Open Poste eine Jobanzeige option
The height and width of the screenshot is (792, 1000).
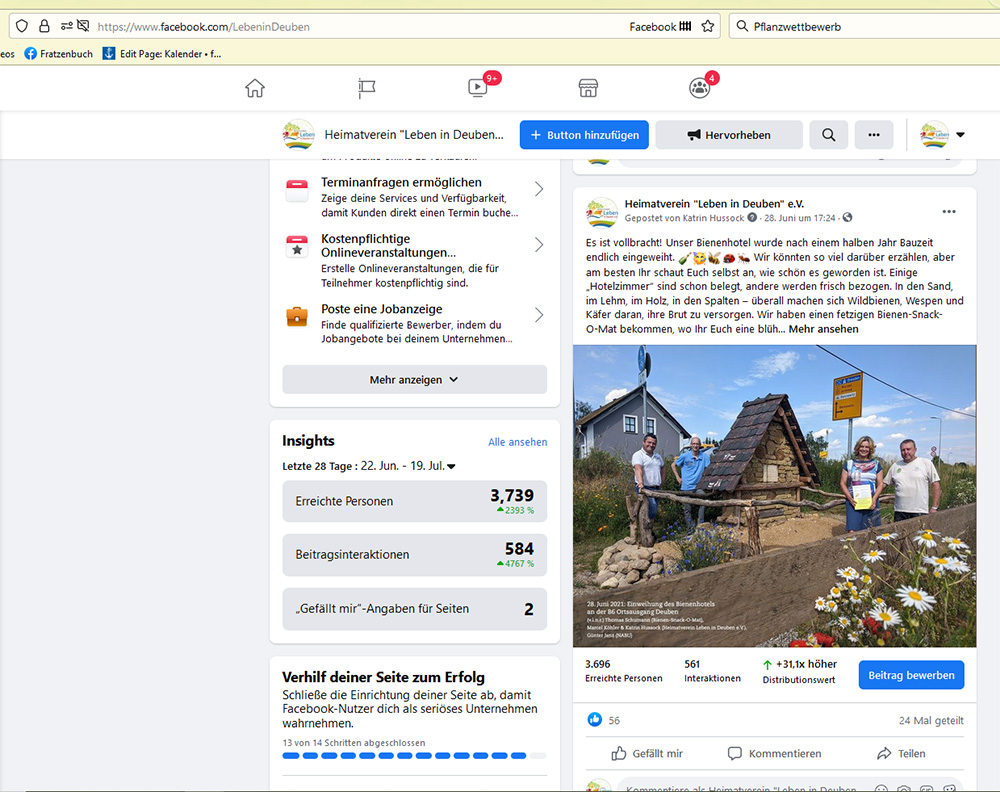coord(415,323)
